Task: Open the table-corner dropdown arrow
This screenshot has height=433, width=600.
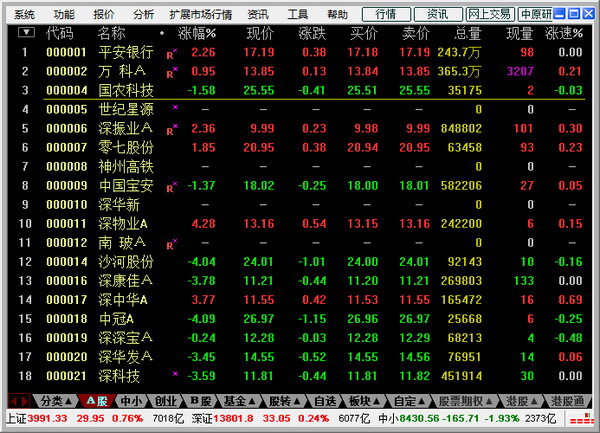Action: click(x=26, y=33)
